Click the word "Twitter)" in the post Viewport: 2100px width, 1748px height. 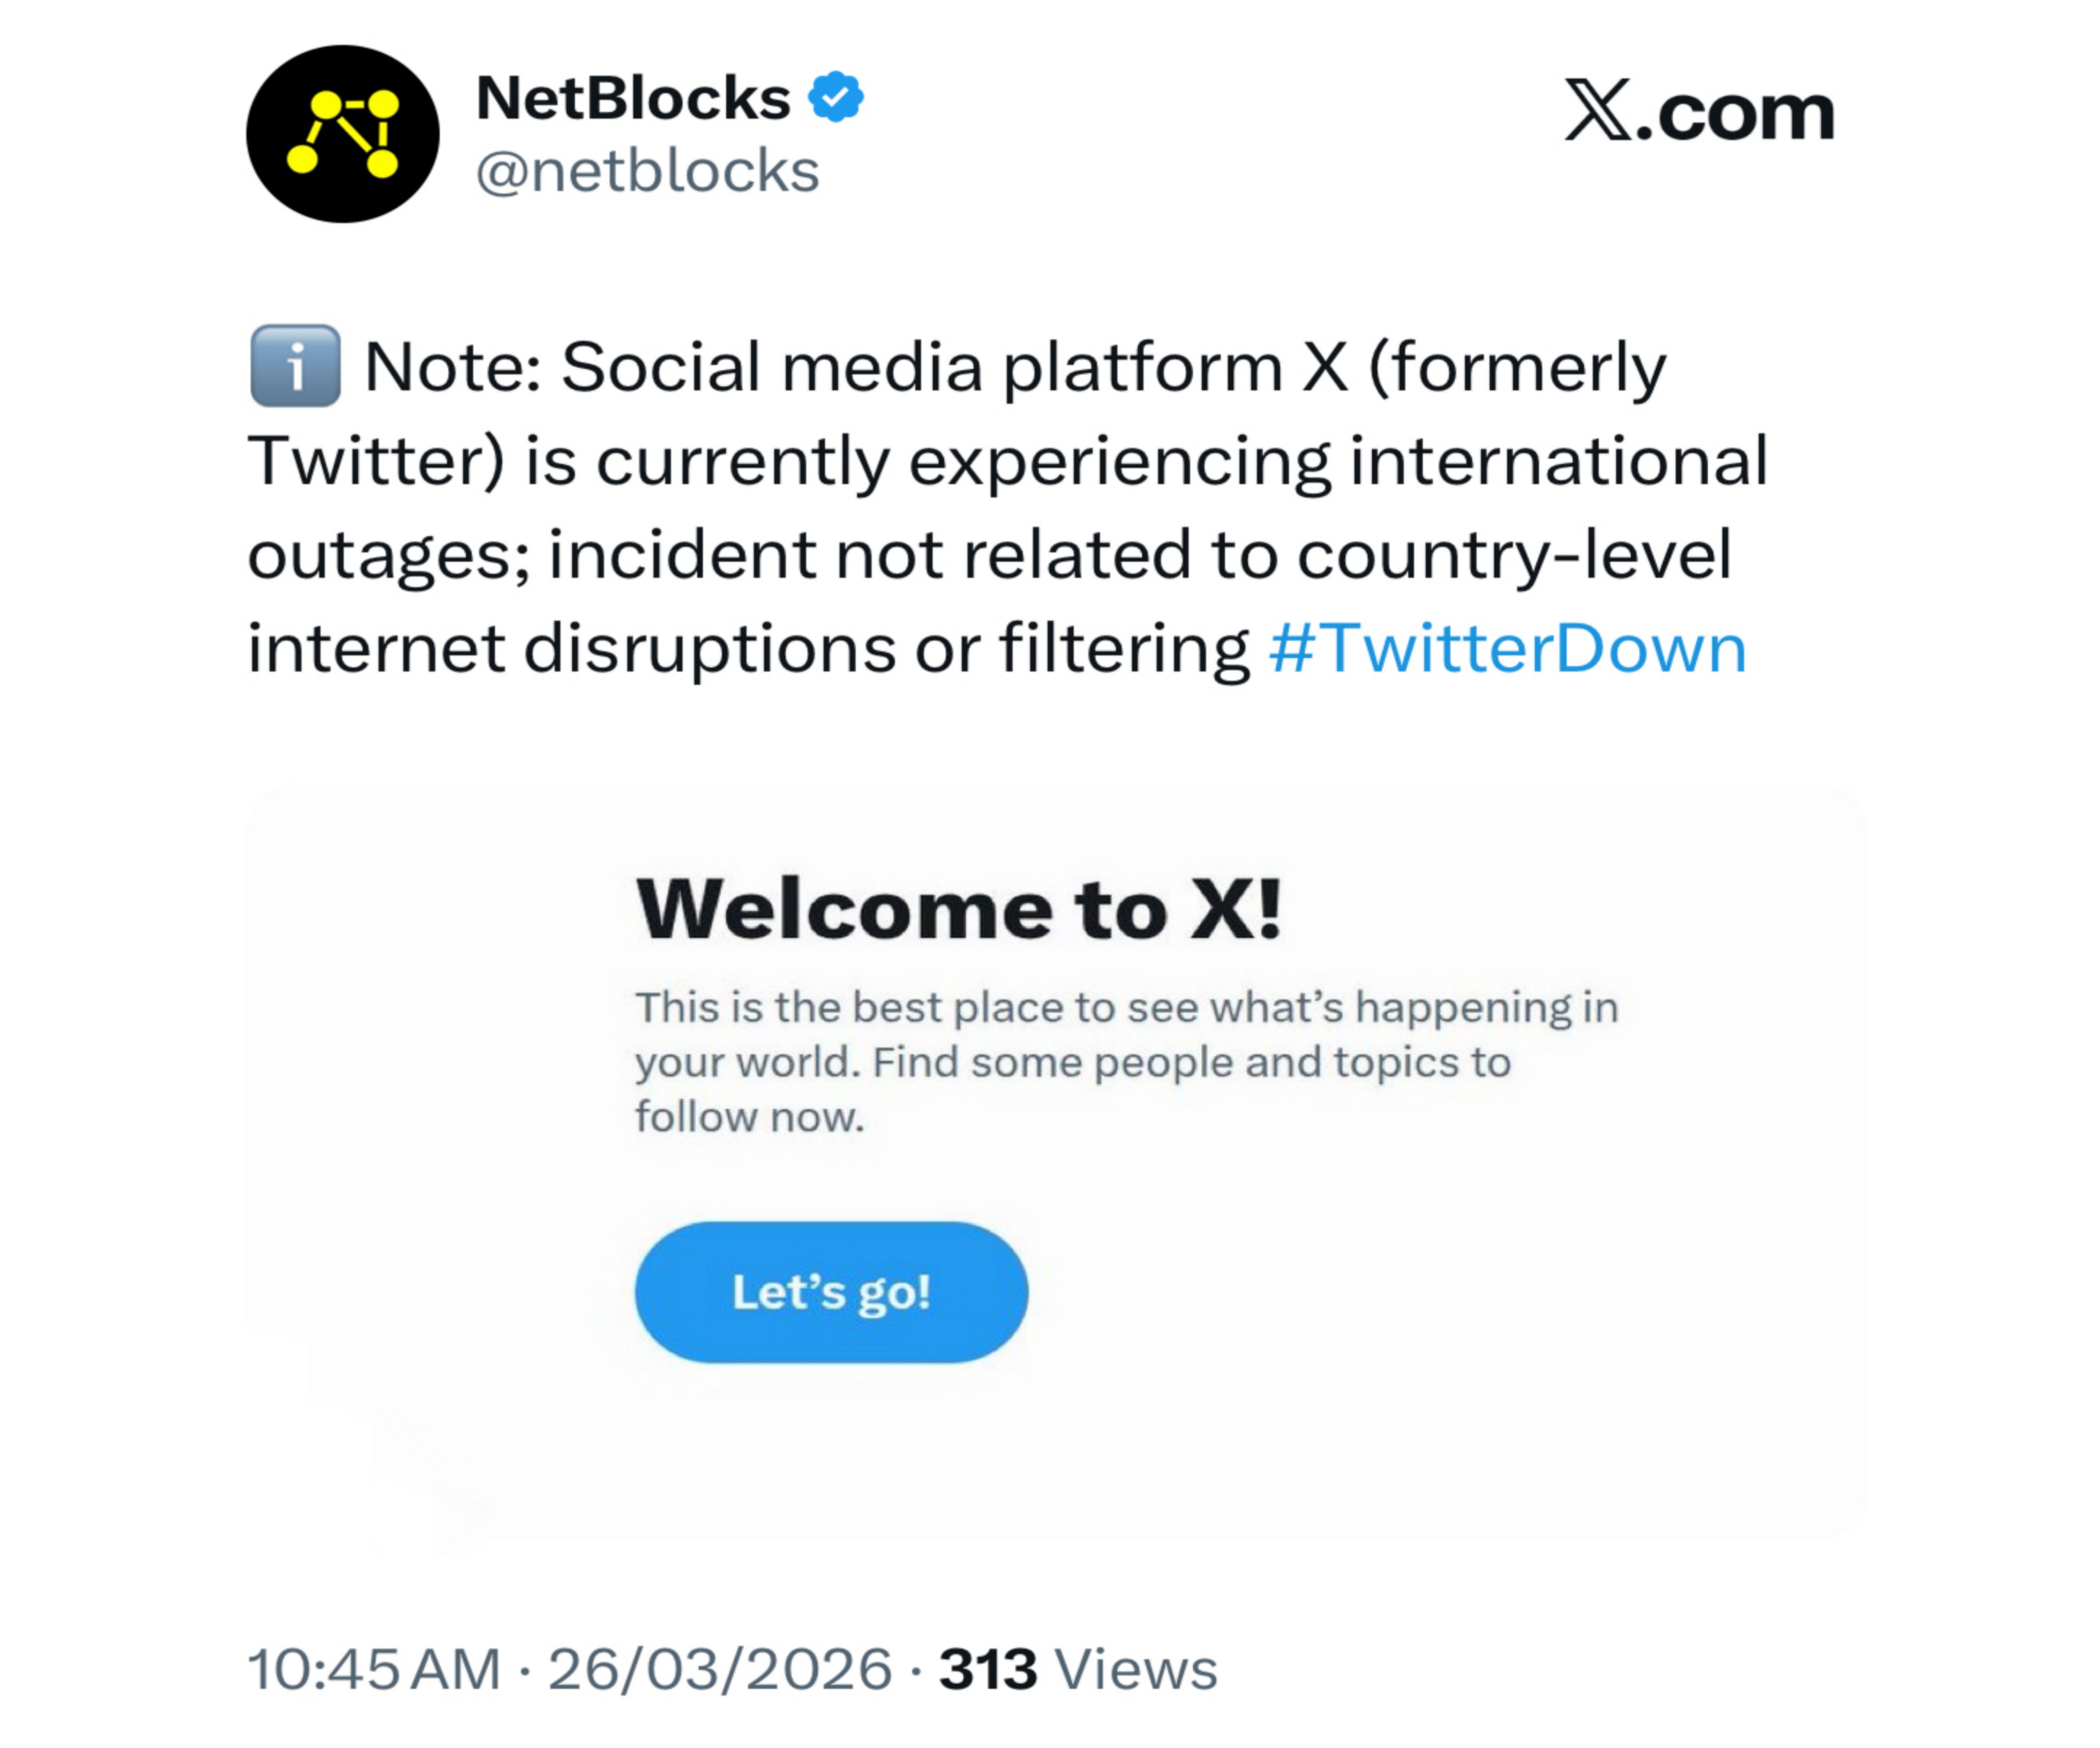click(x=375, y=461)
